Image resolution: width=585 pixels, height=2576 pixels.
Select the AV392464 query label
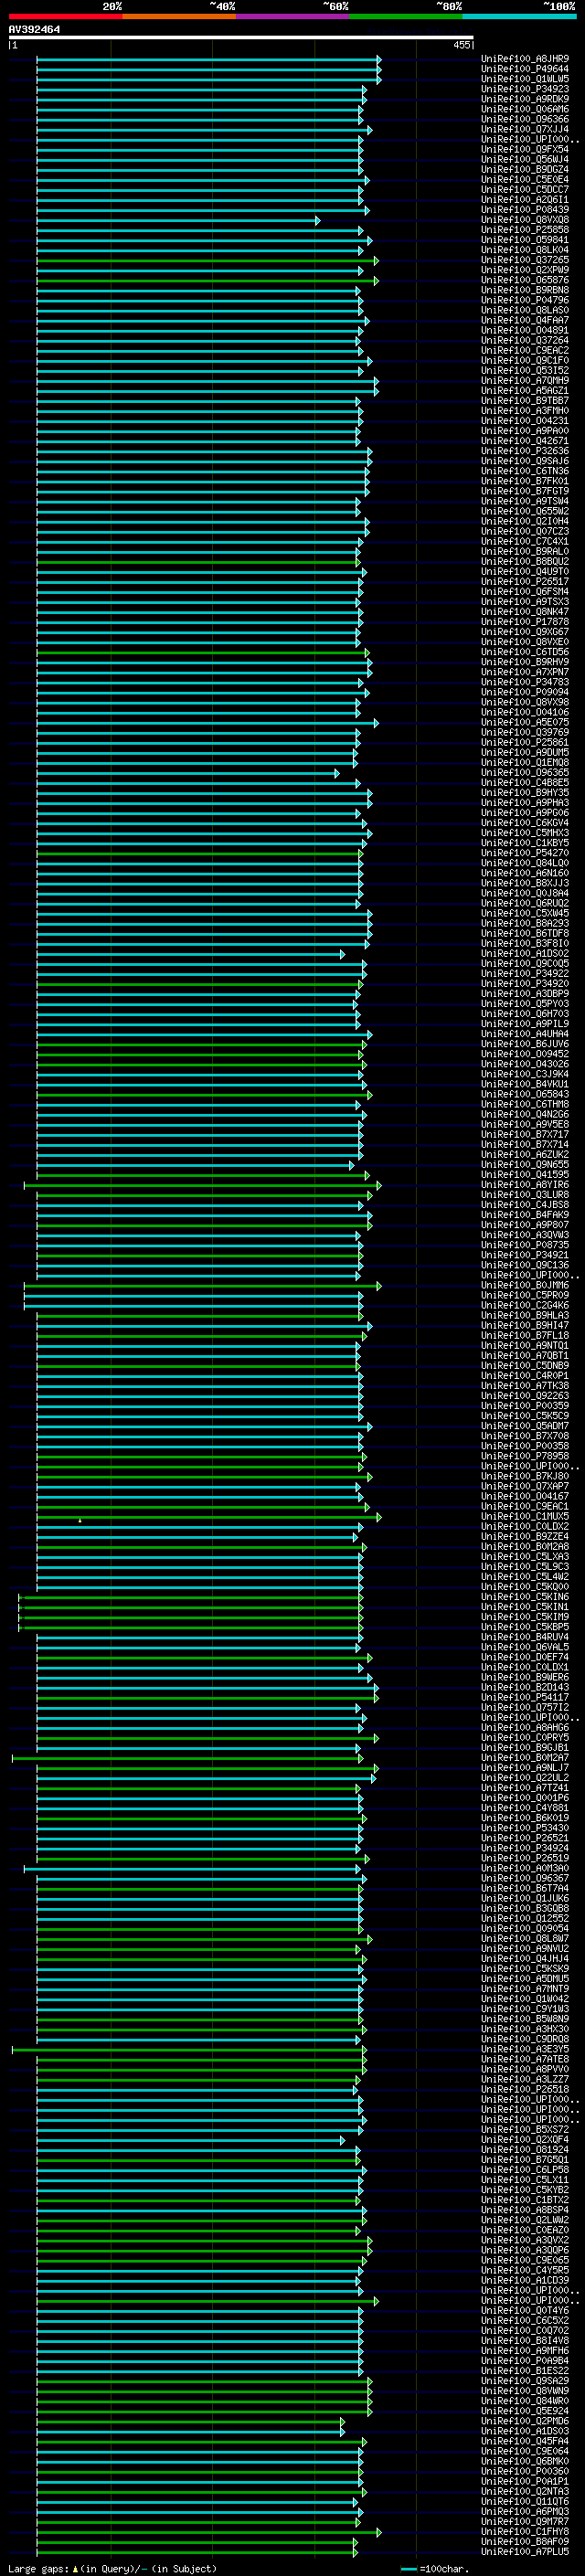pos(34,30)
